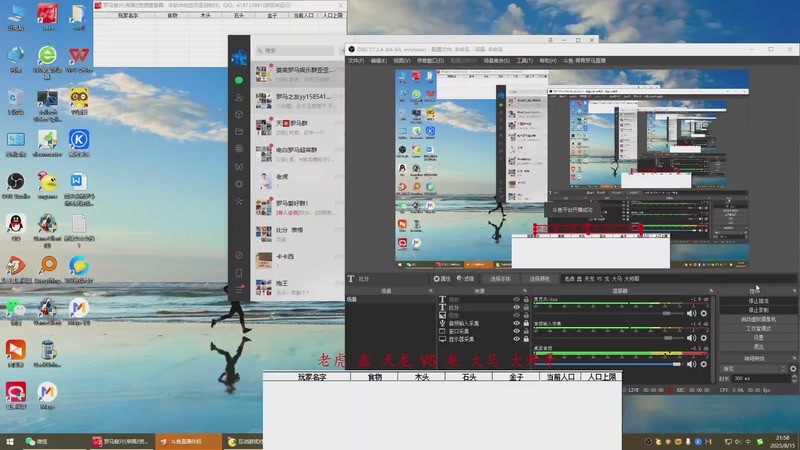
Task: Open WeChat three-line menu icon in sidebar
Action: pos(239,290)
